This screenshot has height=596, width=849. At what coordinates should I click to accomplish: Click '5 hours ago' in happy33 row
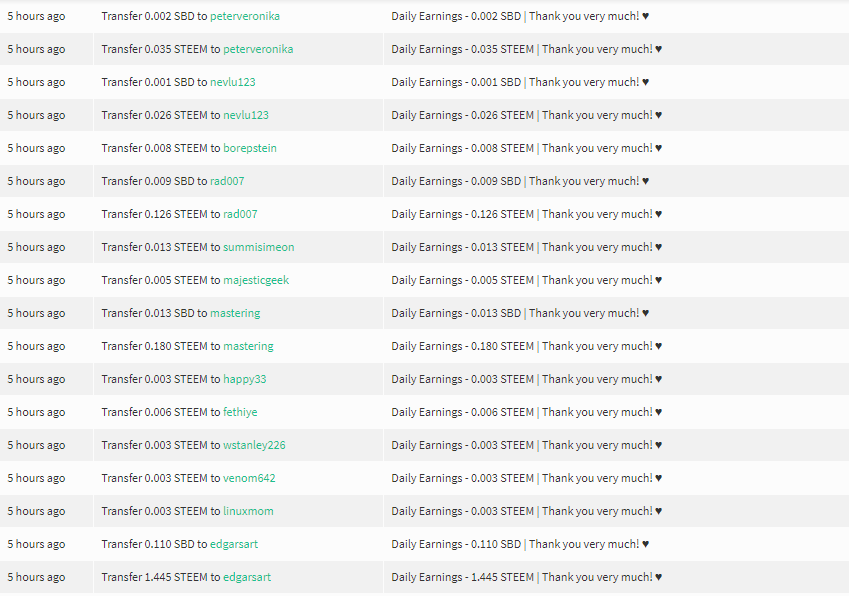36,379
